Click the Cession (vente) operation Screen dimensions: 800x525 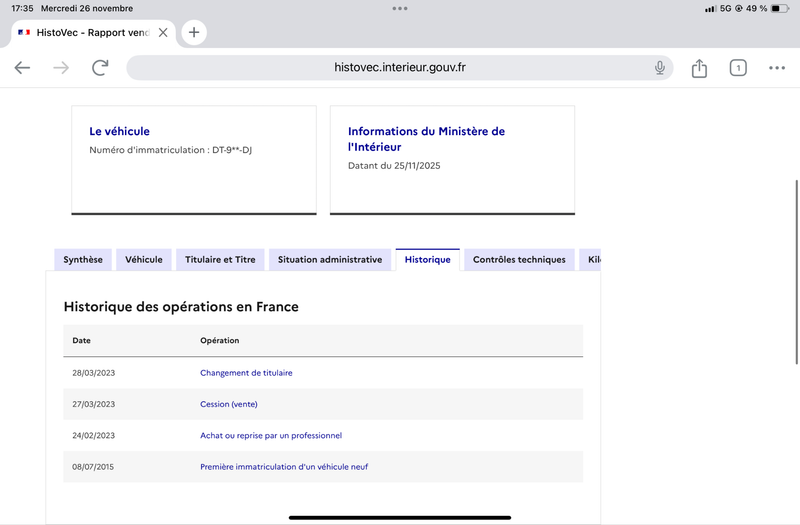click(228, 404)
